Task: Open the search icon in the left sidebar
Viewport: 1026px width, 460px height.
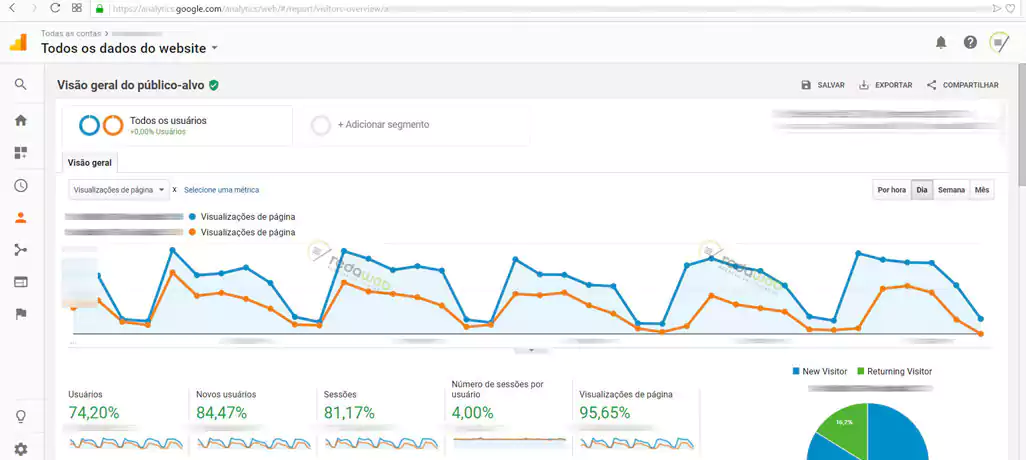Action: [20, 84]
